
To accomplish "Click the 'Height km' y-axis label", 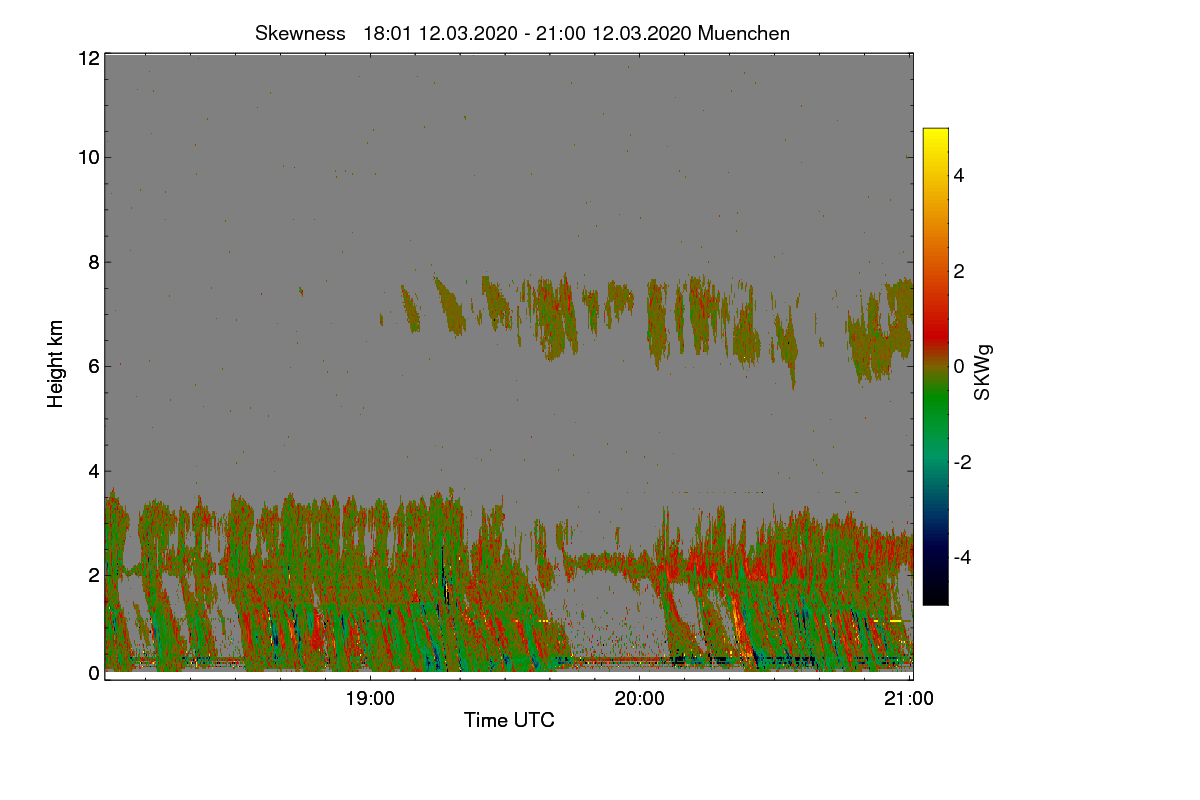I will (56, 363).
